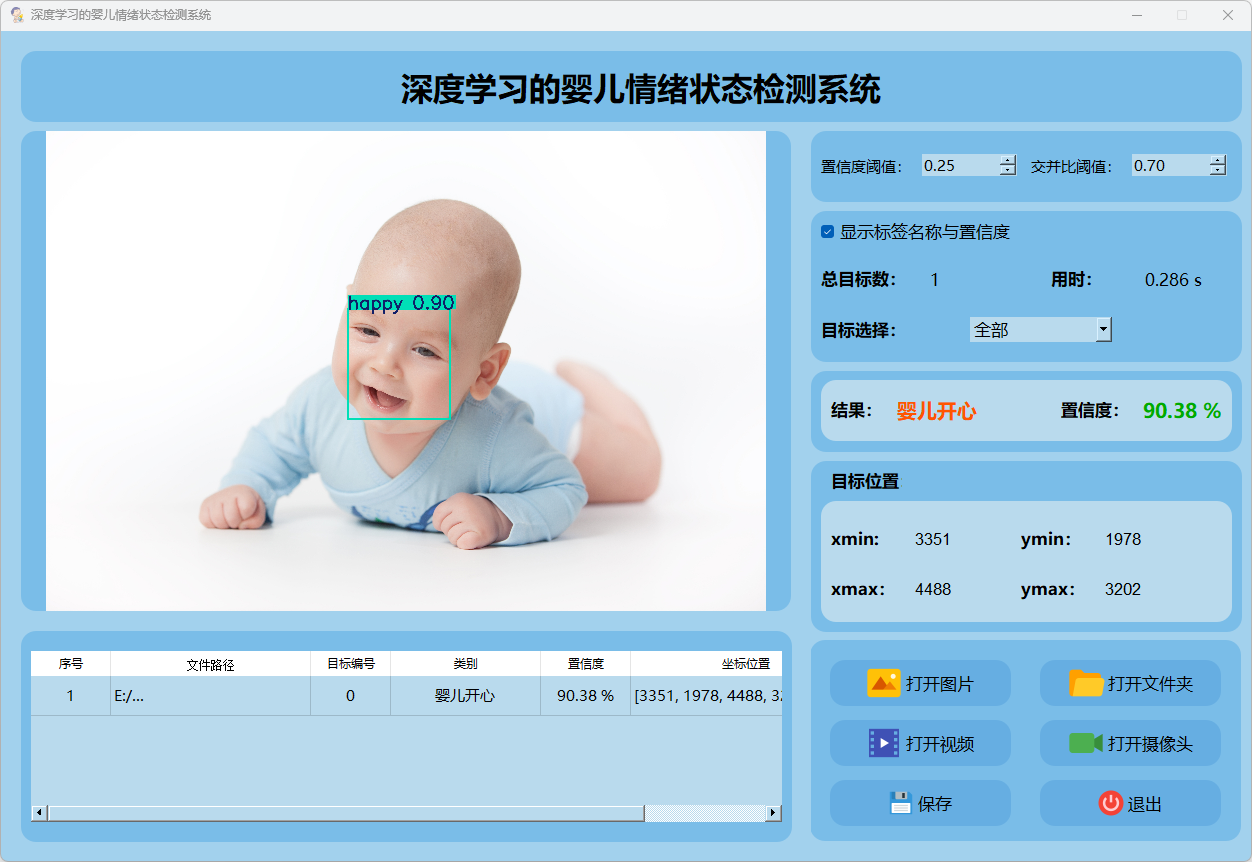Click the picture icon on 打开图片 button
The width and height of the screenshot is (1252, 862).
(884, 683)
